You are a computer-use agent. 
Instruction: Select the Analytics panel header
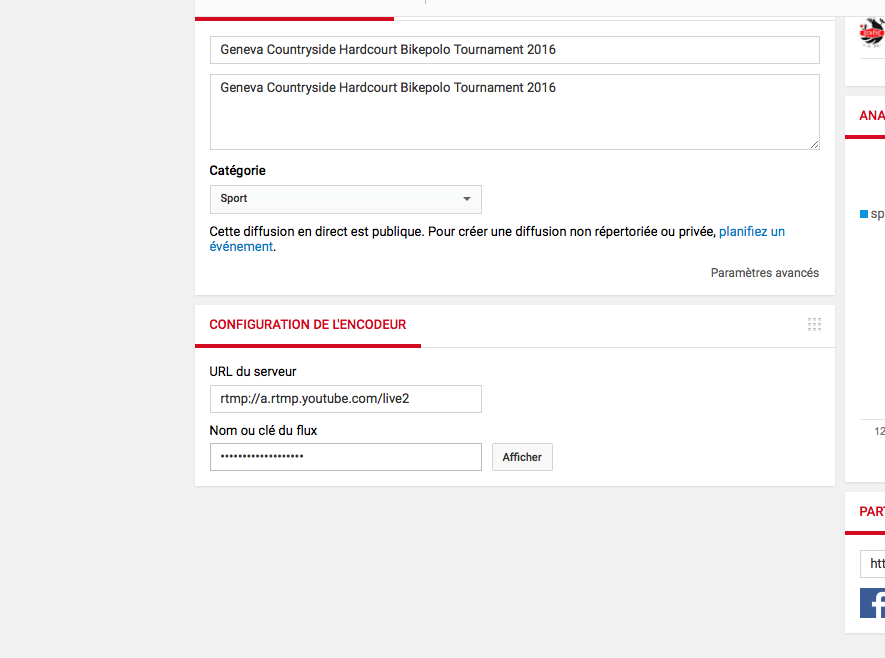(x=871, y=116)
